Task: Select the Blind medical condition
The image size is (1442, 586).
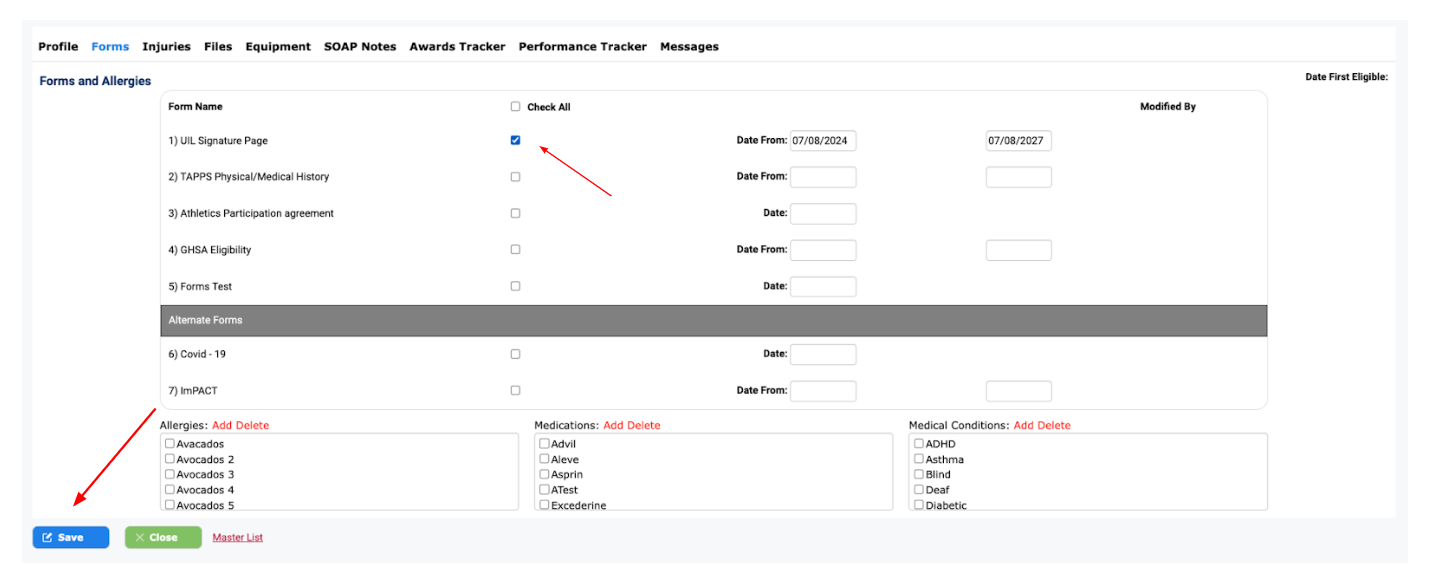Action: click(x=919, y=474)
